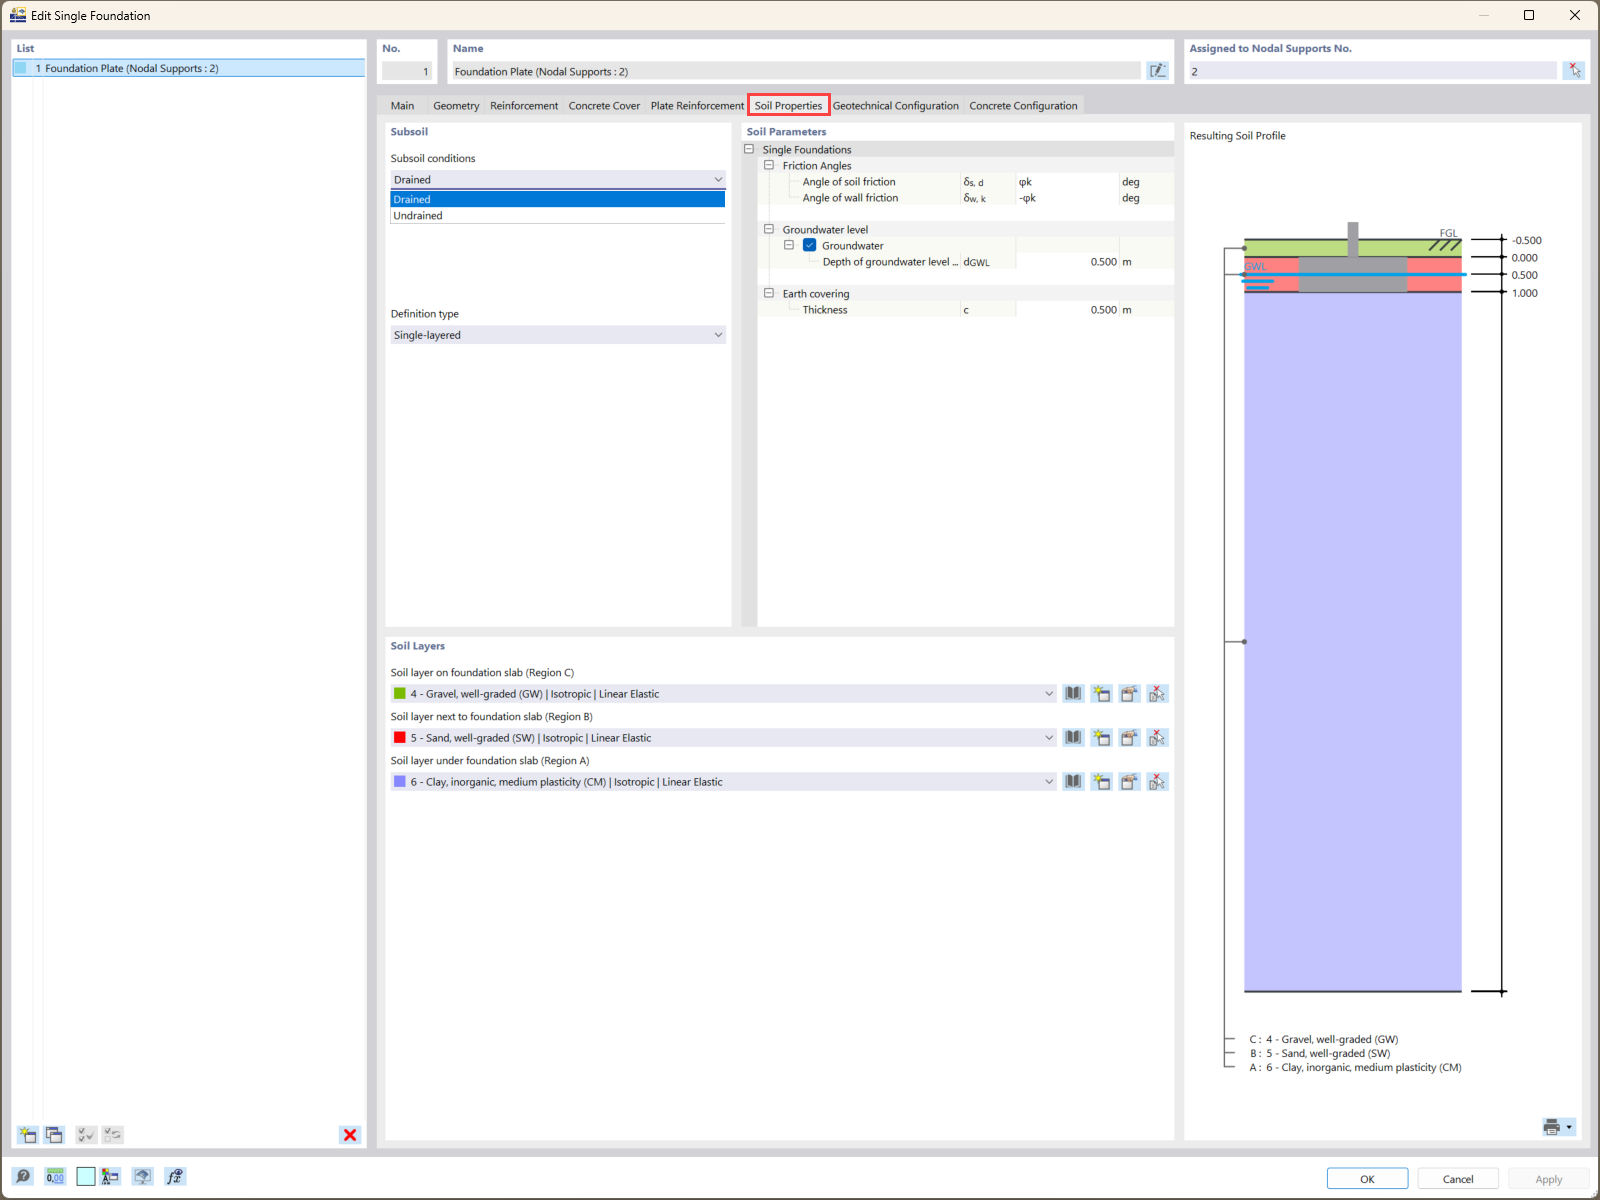Collapse the Friction Angles group
Image resolution: width=1600 pixels, height=1200 pixels.
[770, 165]
